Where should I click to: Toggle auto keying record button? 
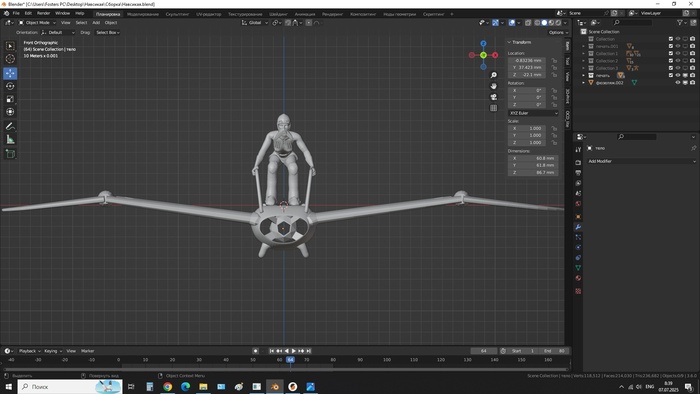click(x=255, y=351)
